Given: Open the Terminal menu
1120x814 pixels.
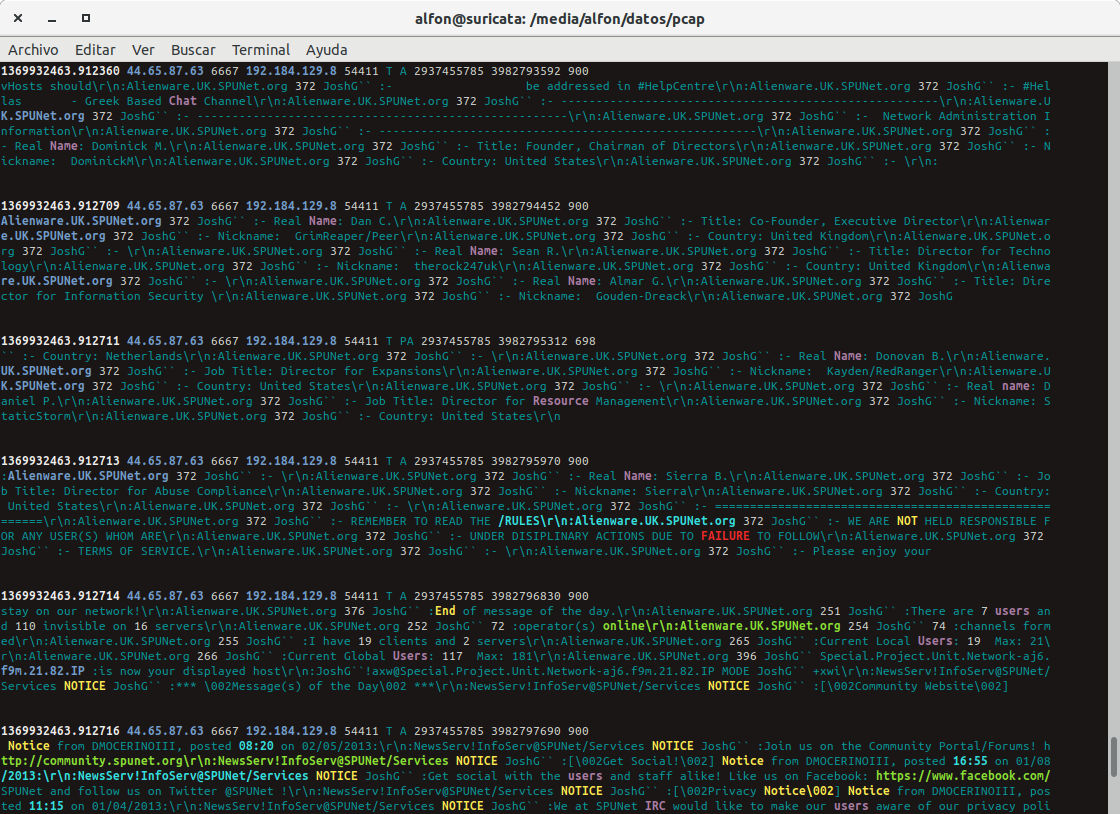Looking at the screenshot, I should point(261,50).
